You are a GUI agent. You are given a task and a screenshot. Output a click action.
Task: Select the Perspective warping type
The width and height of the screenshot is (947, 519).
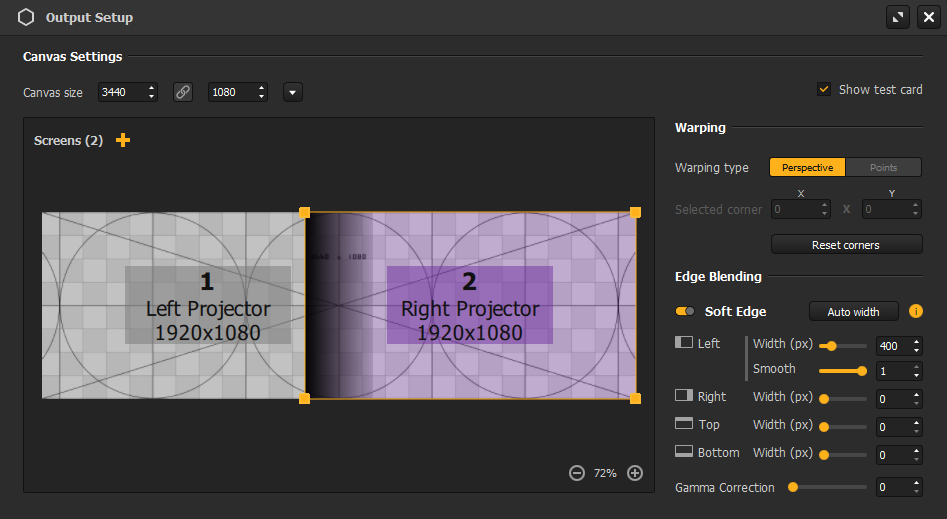[x=807, y=167]
